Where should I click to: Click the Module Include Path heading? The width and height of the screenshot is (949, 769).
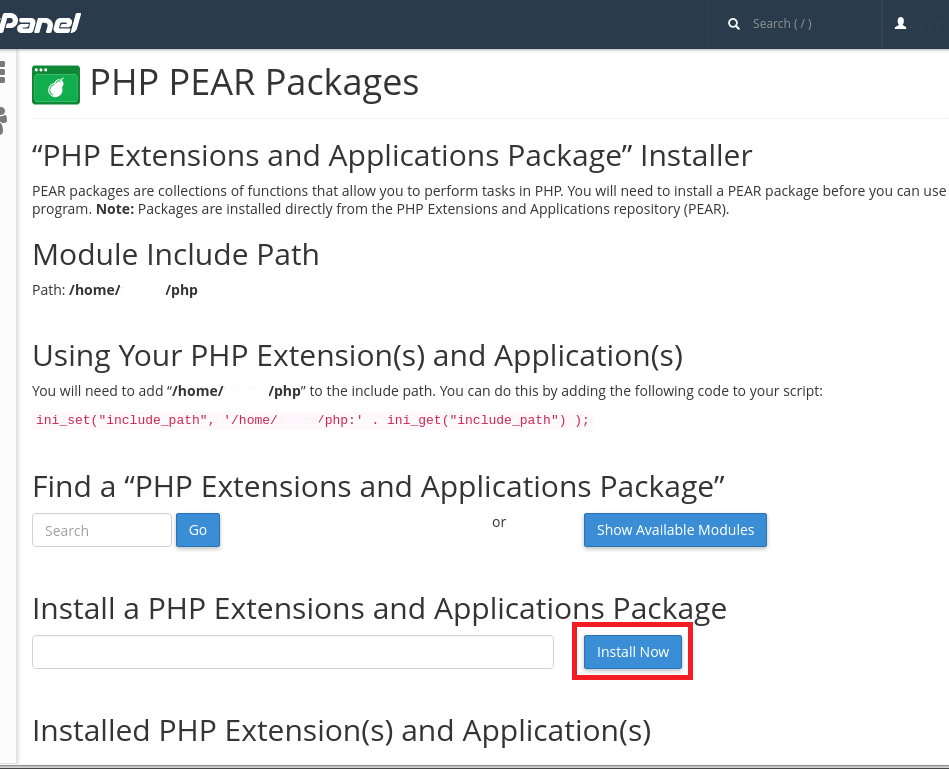point(176,254)
